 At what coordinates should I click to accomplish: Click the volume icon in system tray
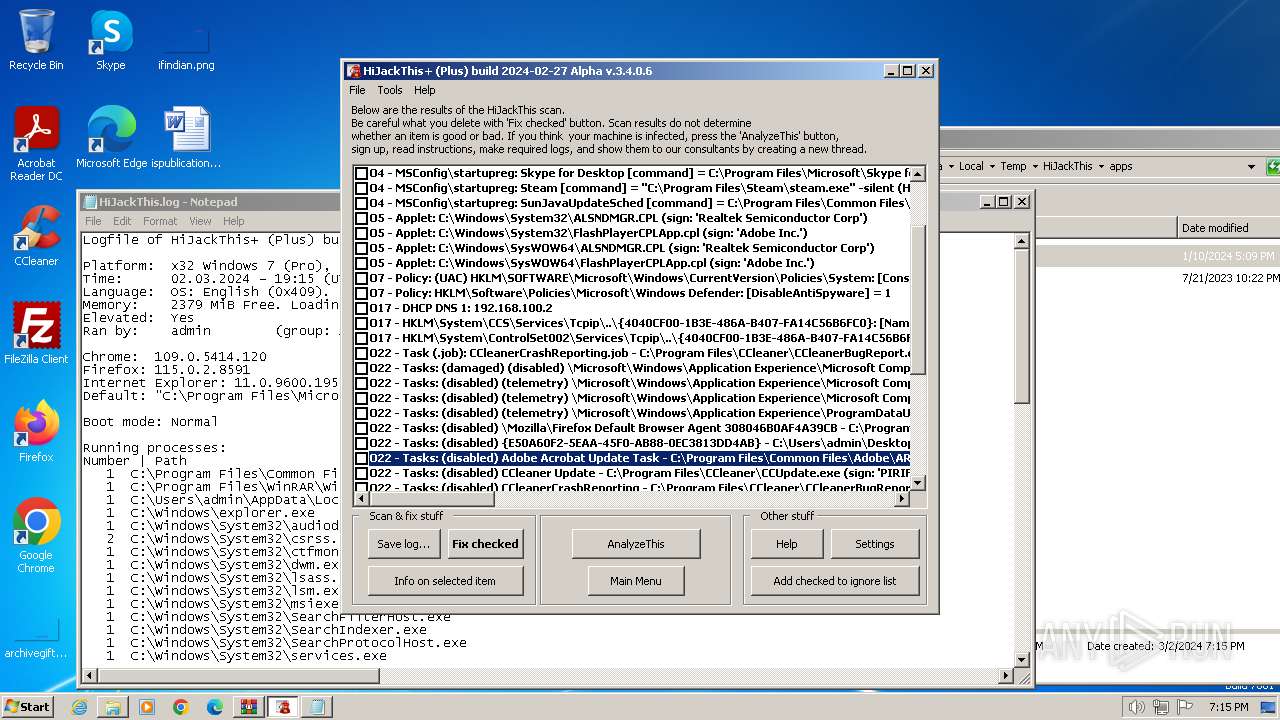tap(1137, 707)
